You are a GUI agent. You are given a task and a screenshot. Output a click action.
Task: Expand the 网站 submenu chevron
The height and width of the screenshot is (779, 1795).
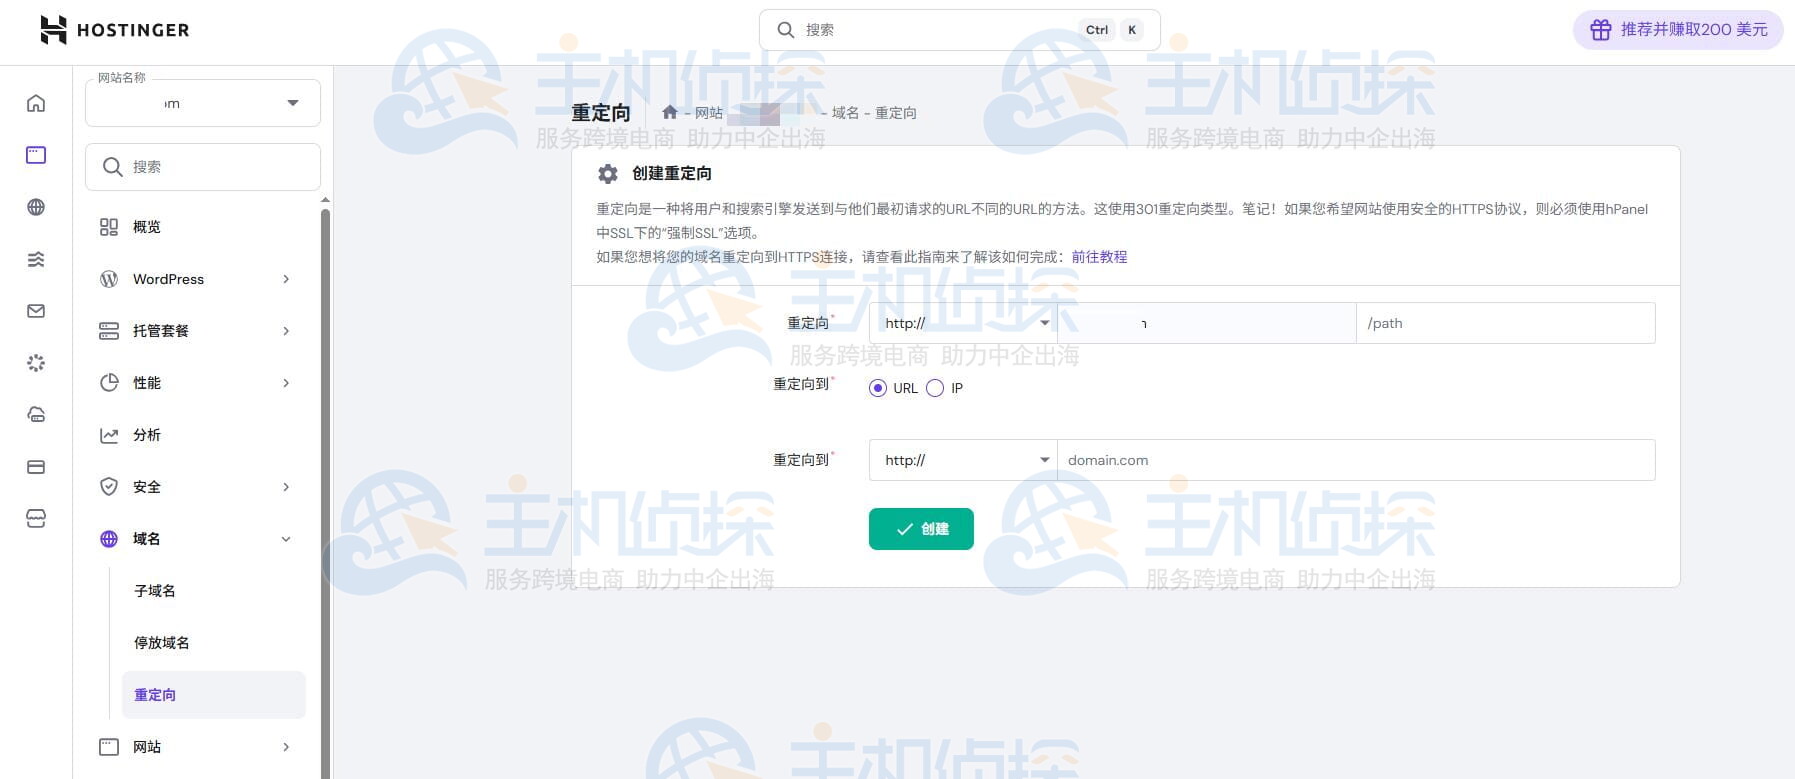pos(286,747)
